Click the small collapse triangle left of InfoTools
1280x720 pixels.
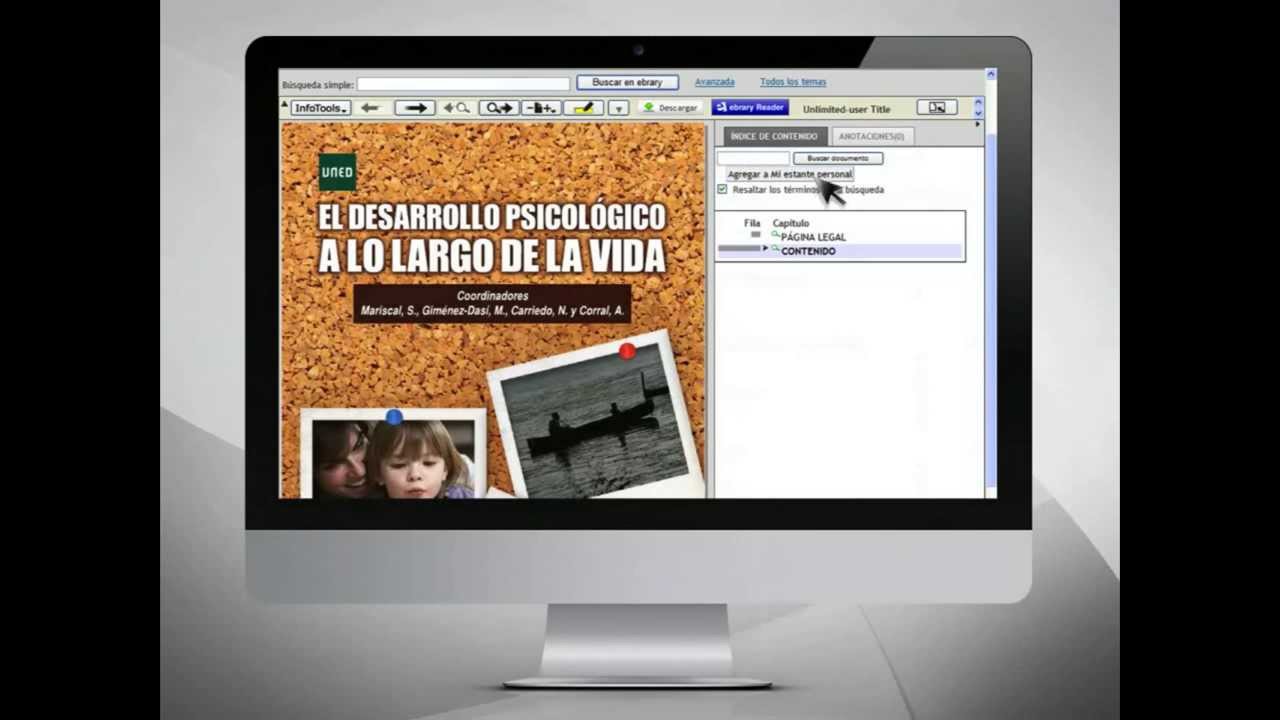tap(284, 105)
